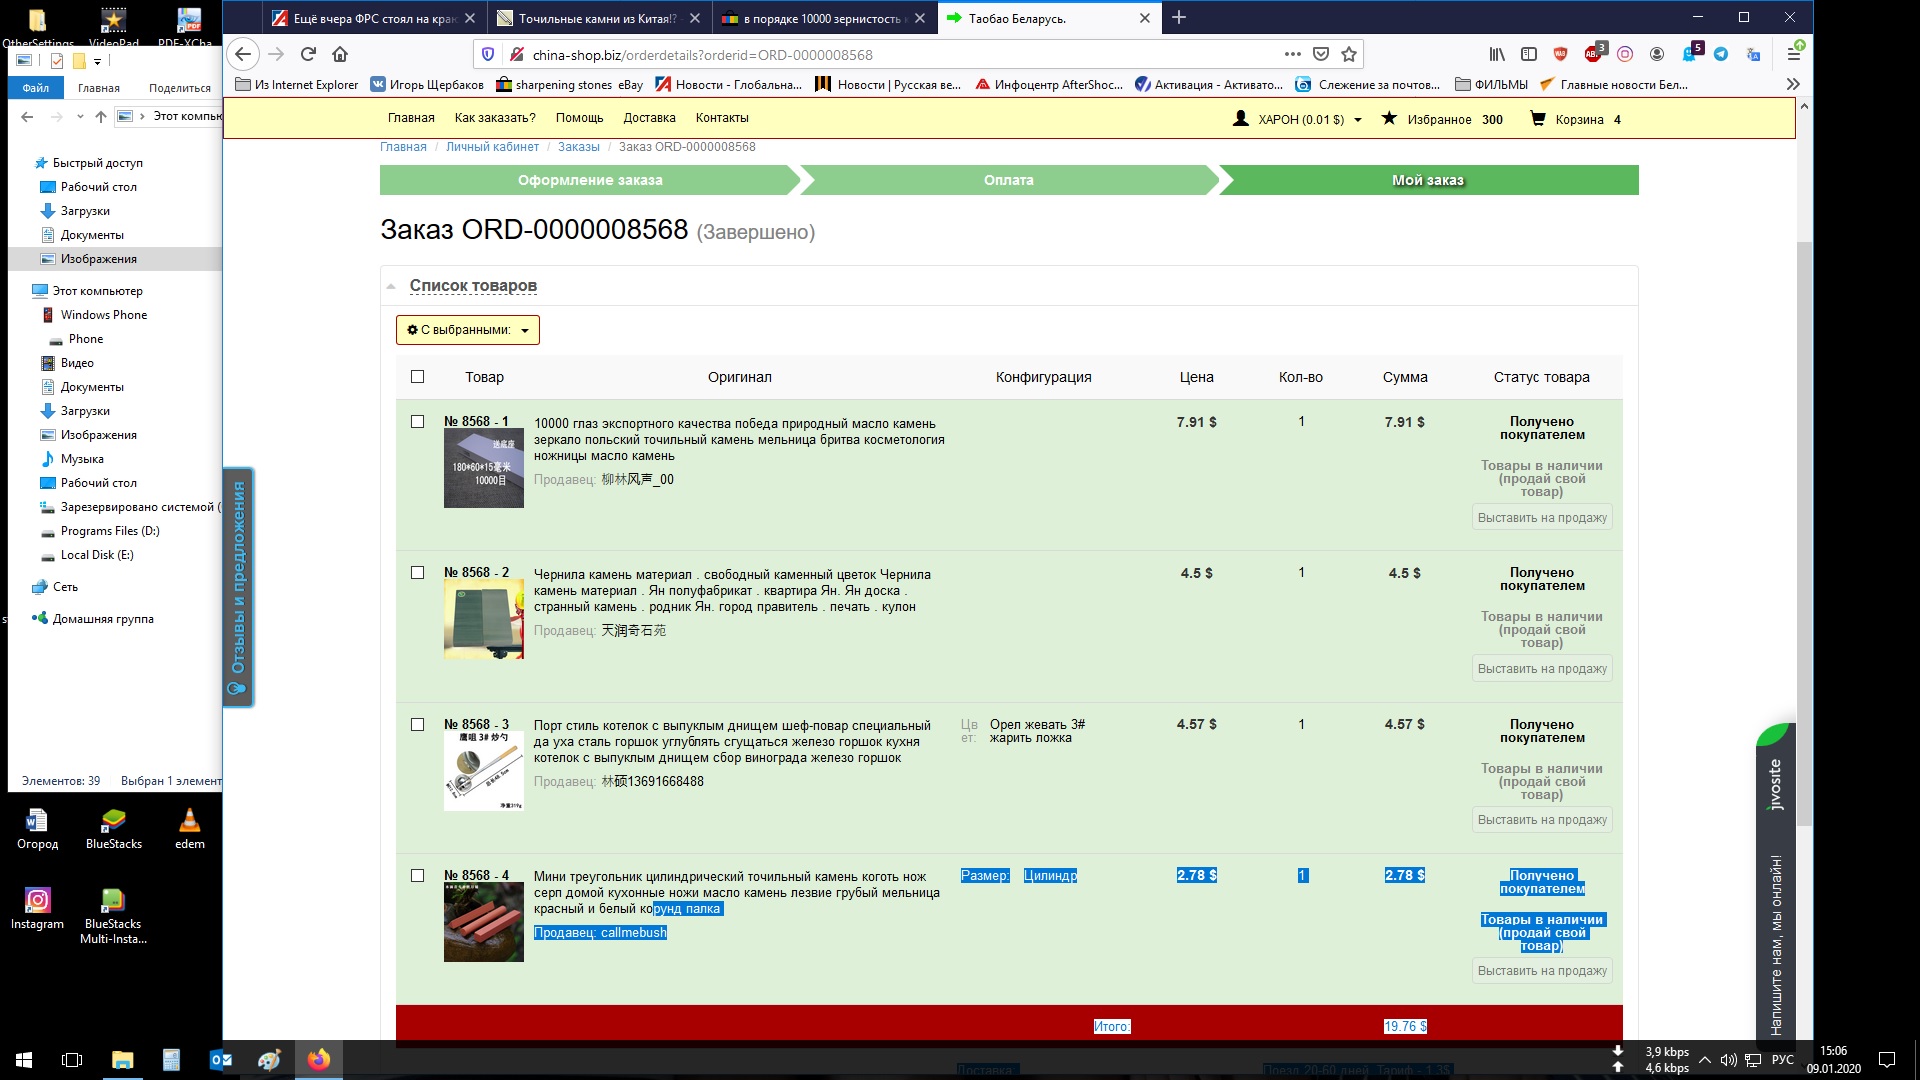Viewport: 1920px width, 1080px height.
Task: Open the Корзина shopping cart icon
Action: pyautogui.click(x=1538, y=119)
